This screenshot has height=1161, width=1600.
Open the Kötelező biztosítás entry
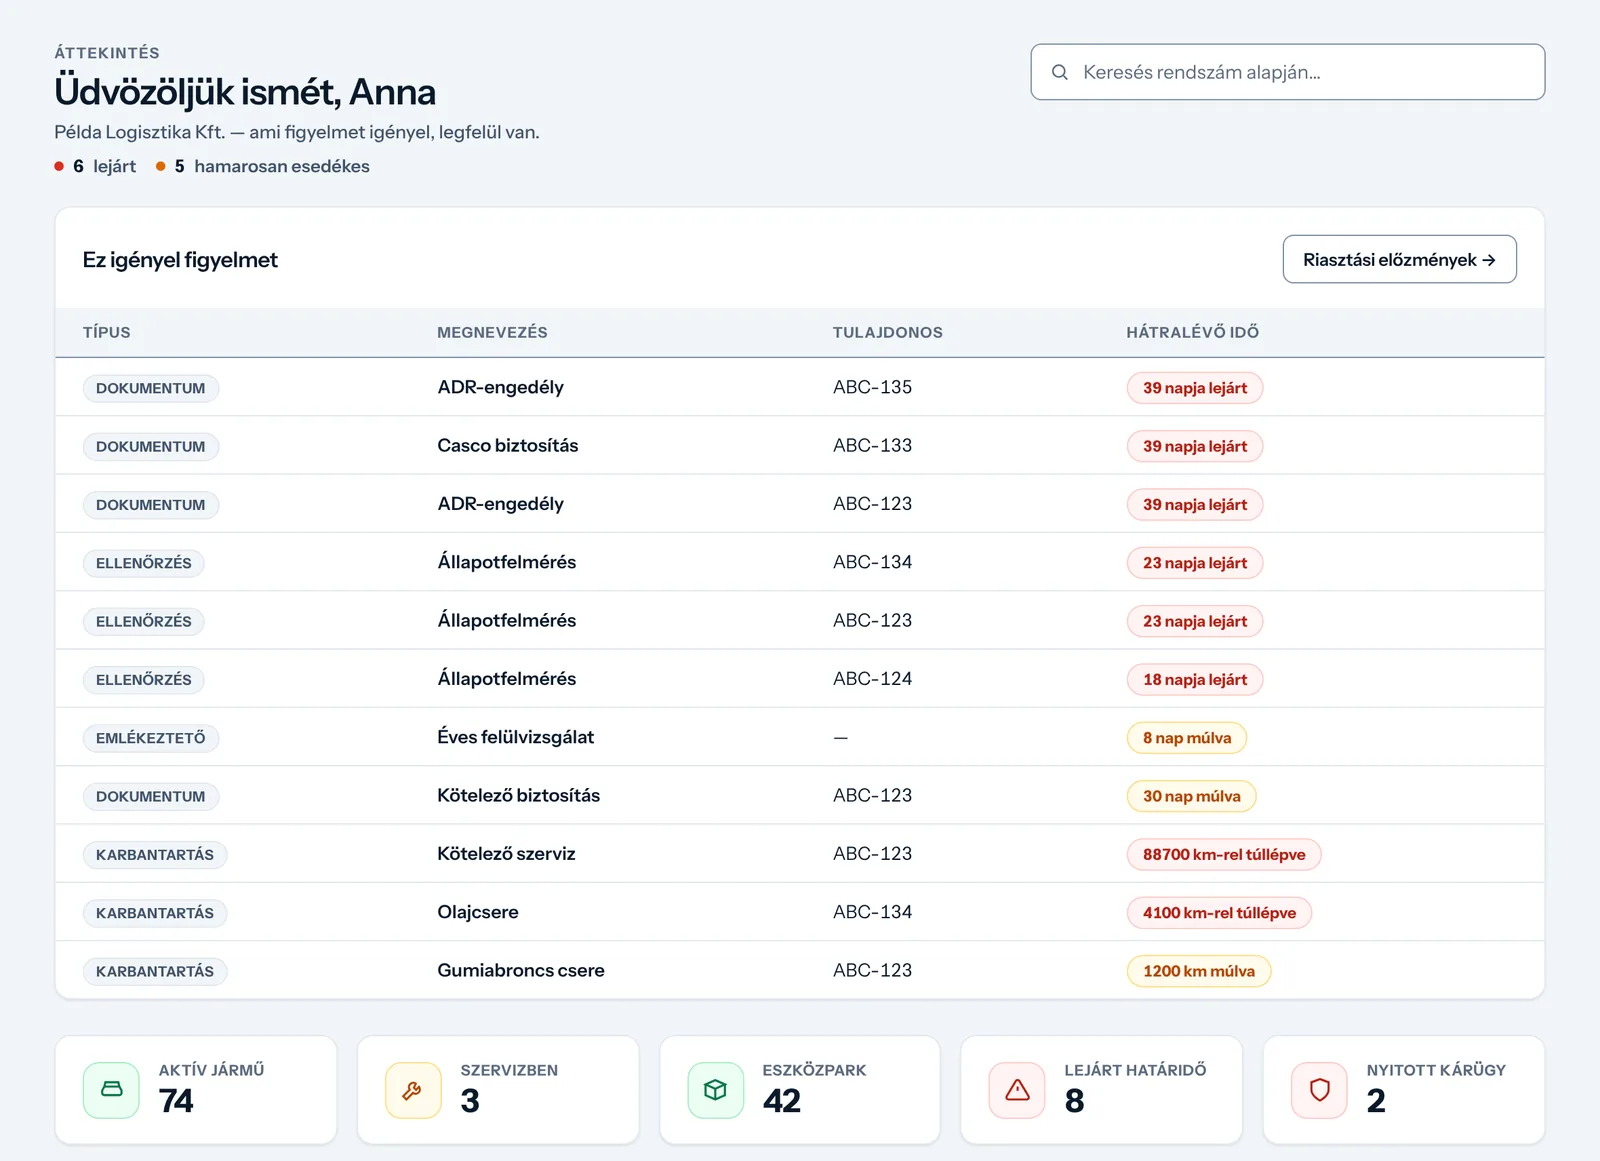click(519, 796)
